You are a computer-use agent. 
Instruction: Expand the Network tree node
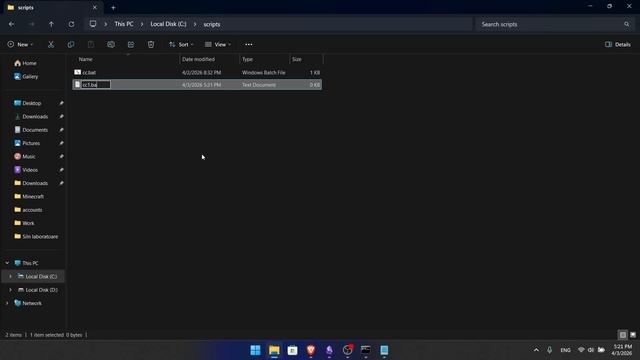(x=7, y=303)
